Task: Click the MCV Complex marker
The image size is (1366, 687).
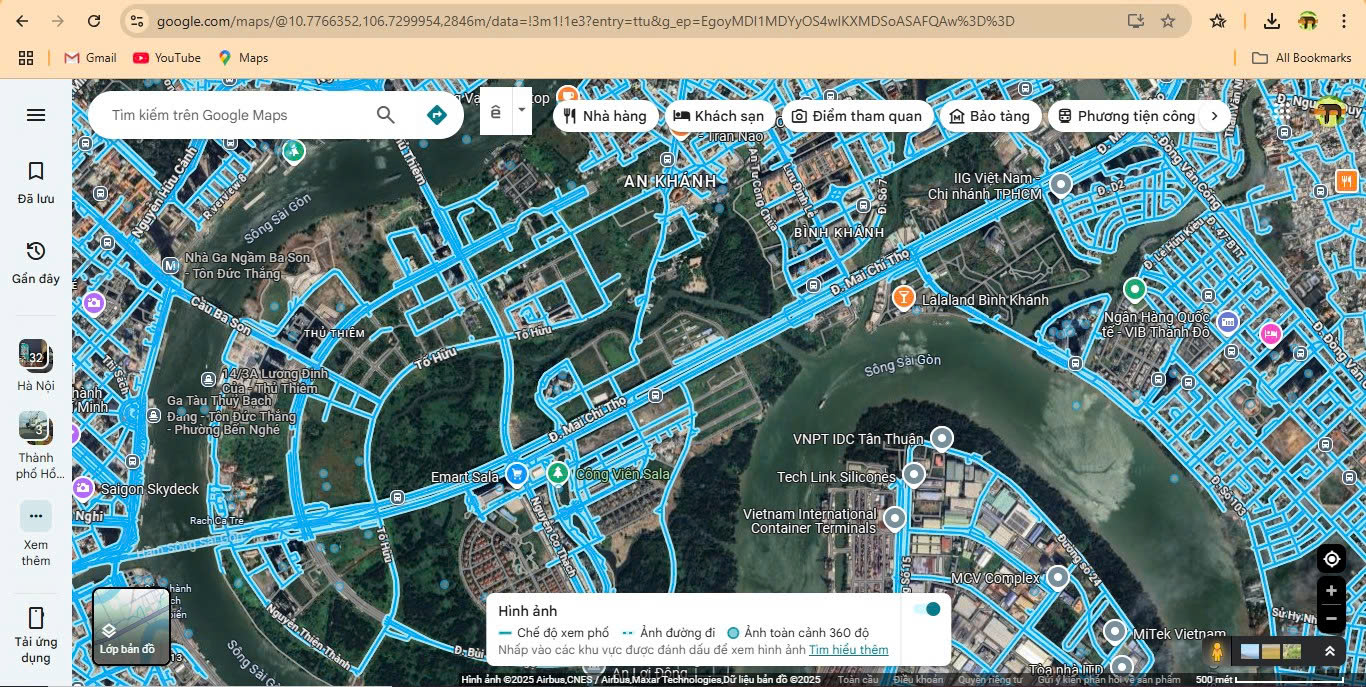Action: 1058,576
